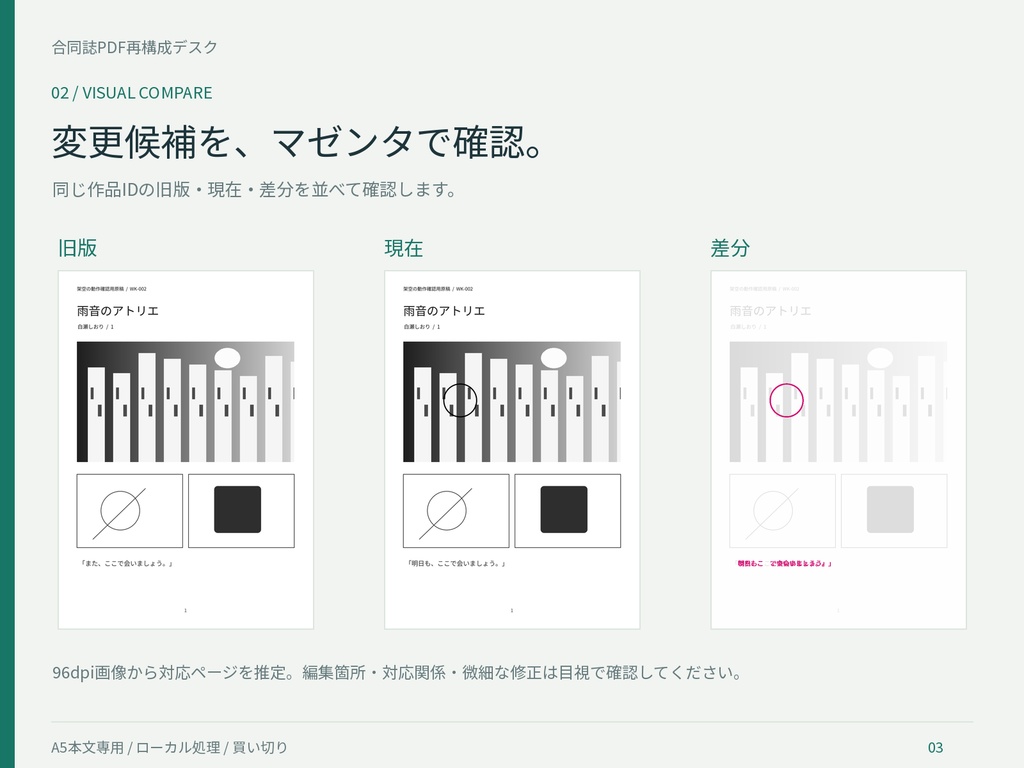Click the magenta circle in the 差分 page
The height and width of the screenshot is (768, 1024).
(786, 400)
